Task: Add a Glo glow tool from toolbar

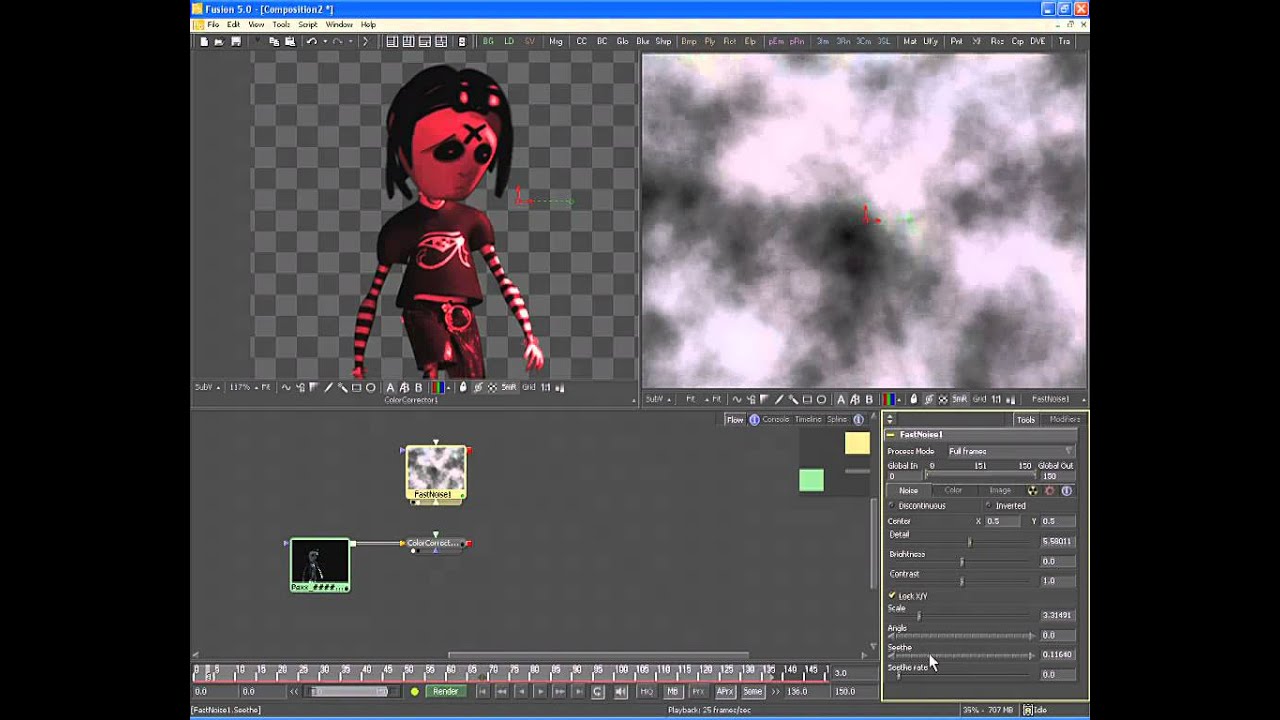Action: click(x=623, y=41)
